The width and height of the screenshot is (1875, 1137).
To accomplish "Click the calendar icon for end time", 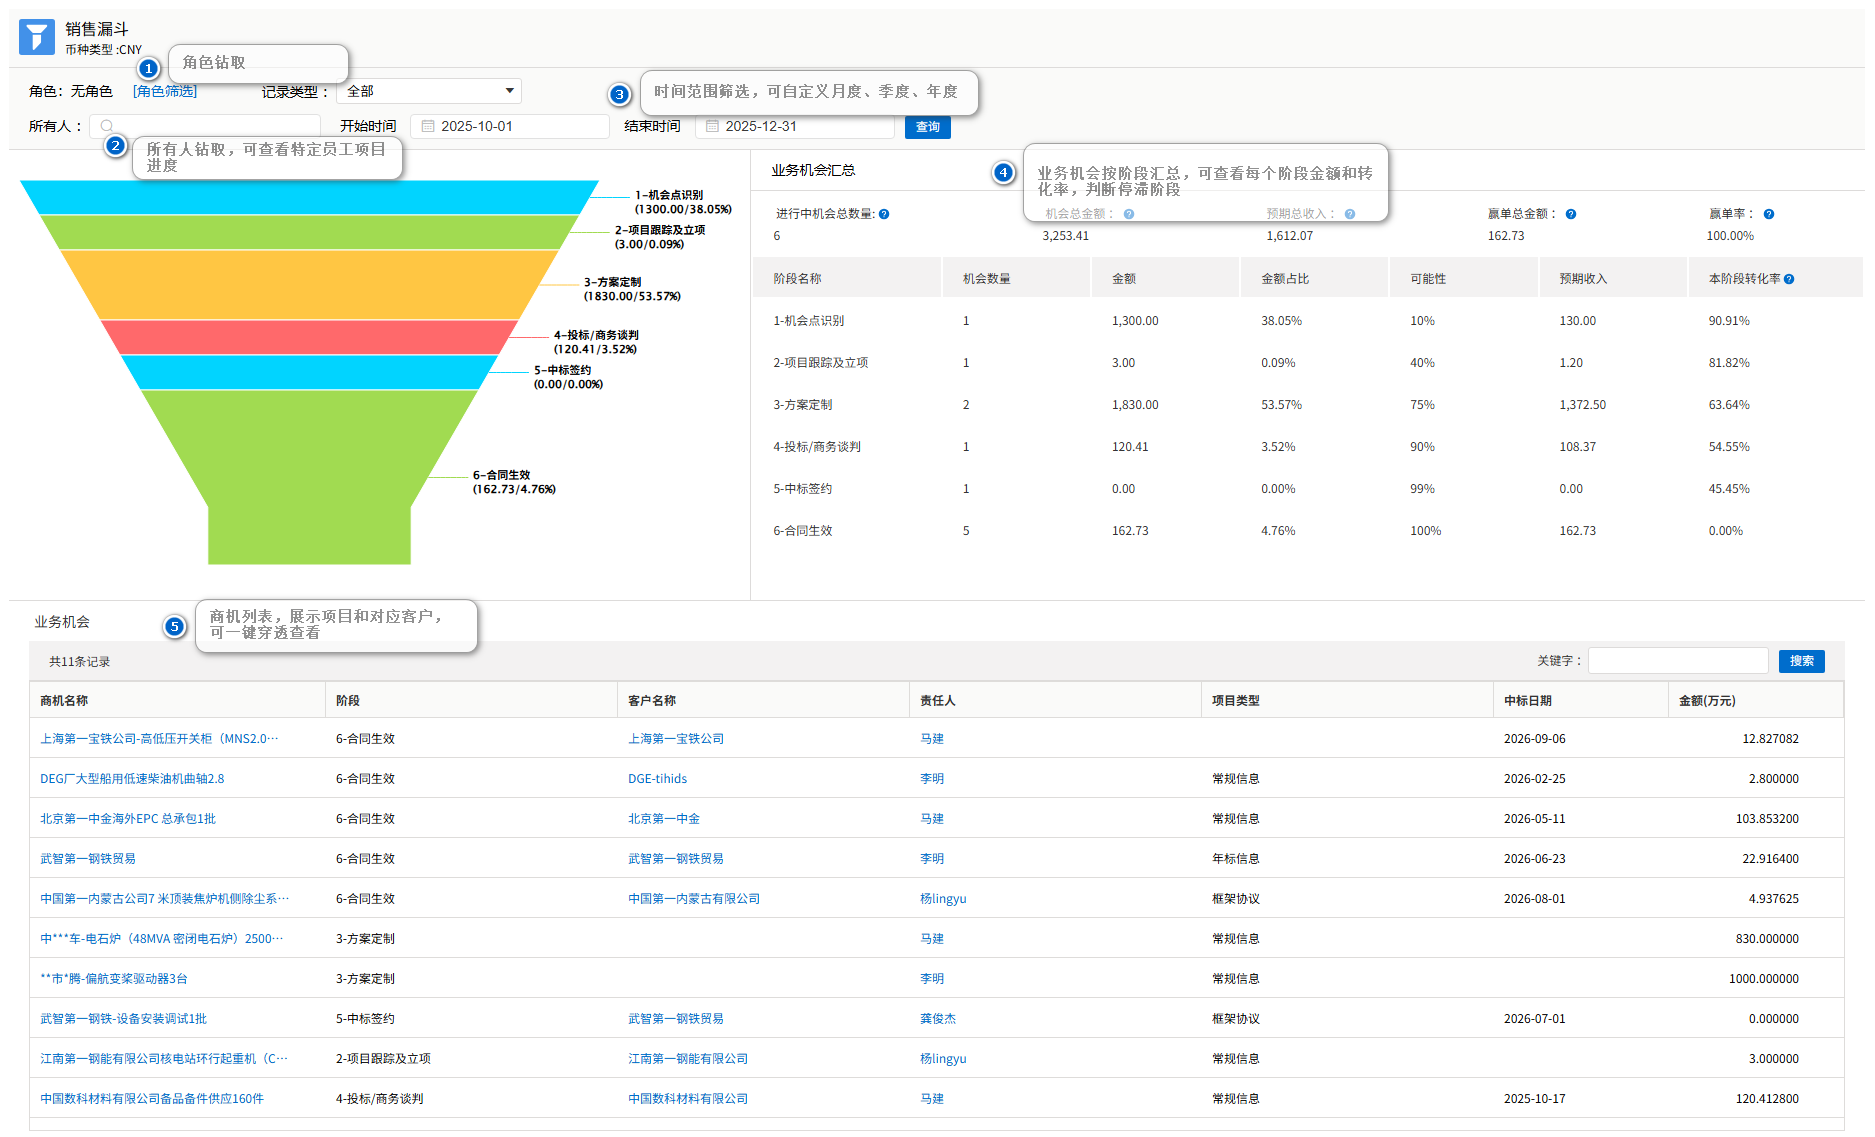I will pos(712,126).
